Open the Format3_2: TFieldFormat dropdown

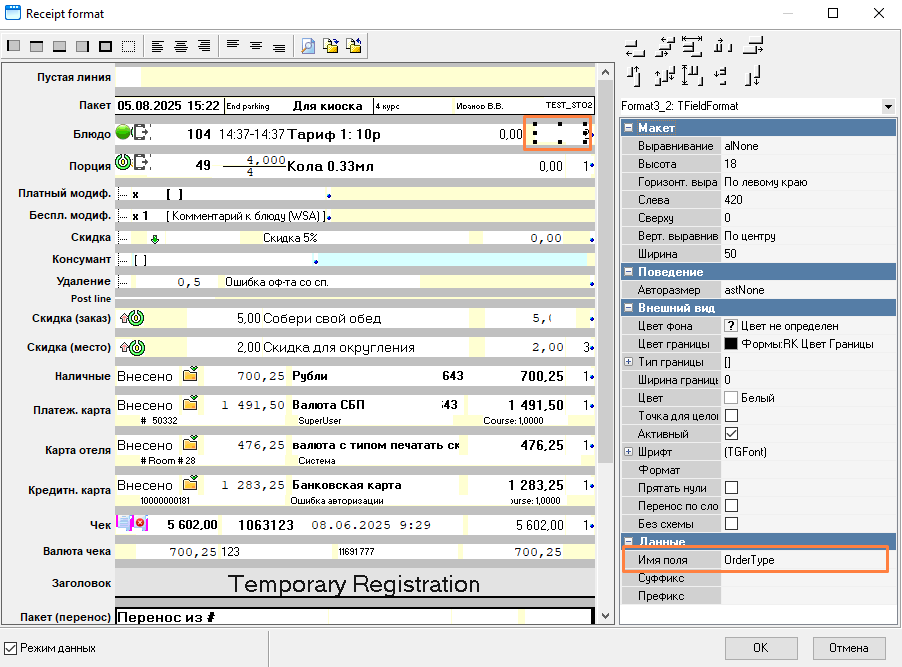point(887,106)
